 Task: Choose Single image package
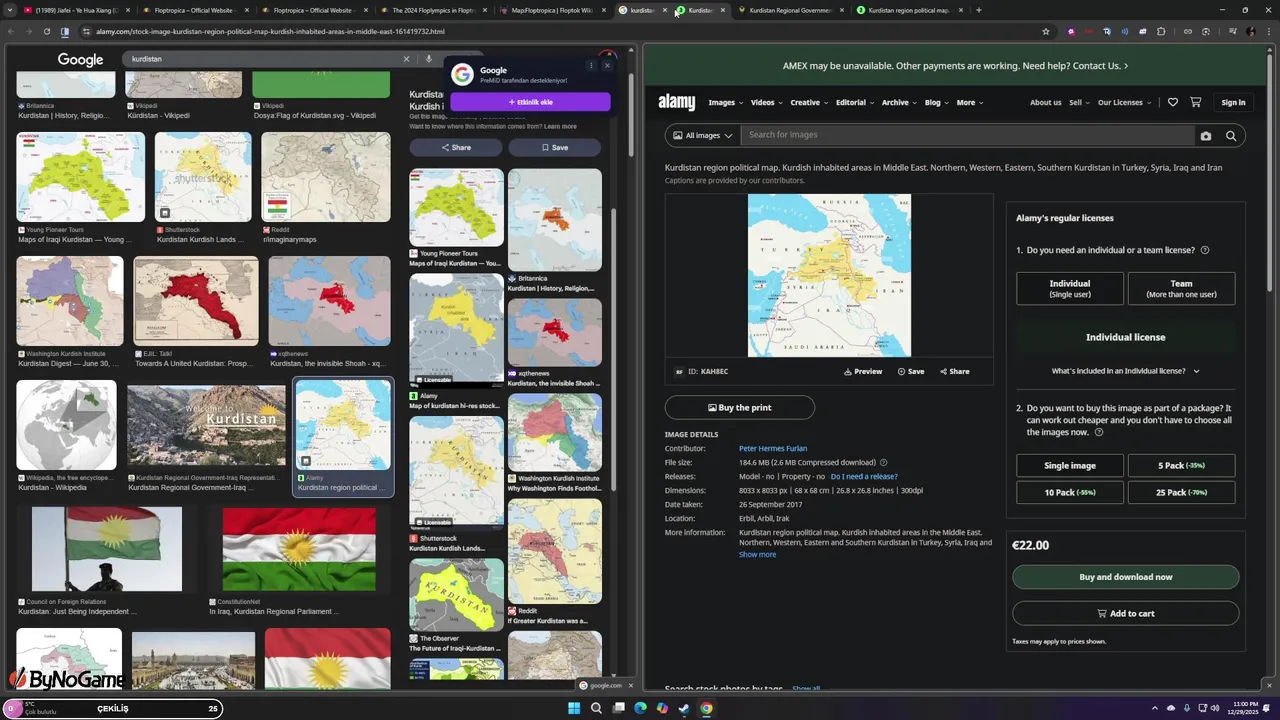coord(1070,466)
